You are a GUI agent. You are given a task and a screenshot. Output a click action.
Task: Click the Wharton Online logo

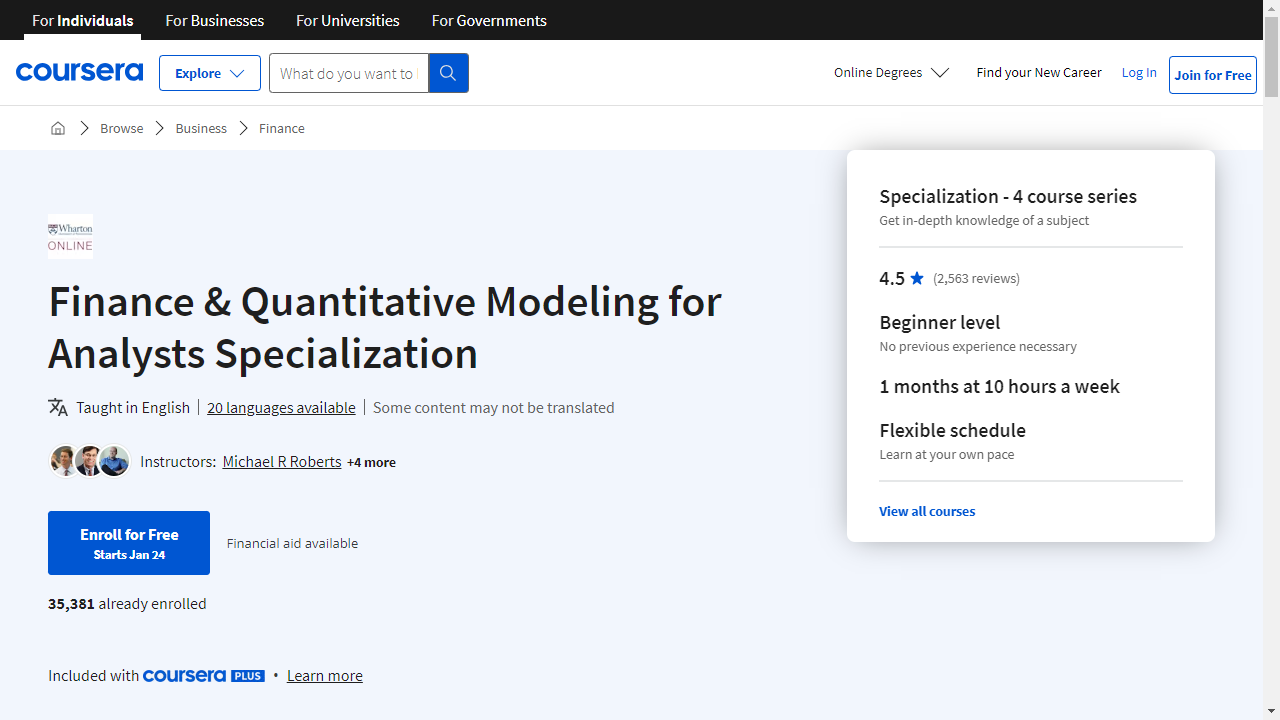pyautogui.click(x=70, y=237)
